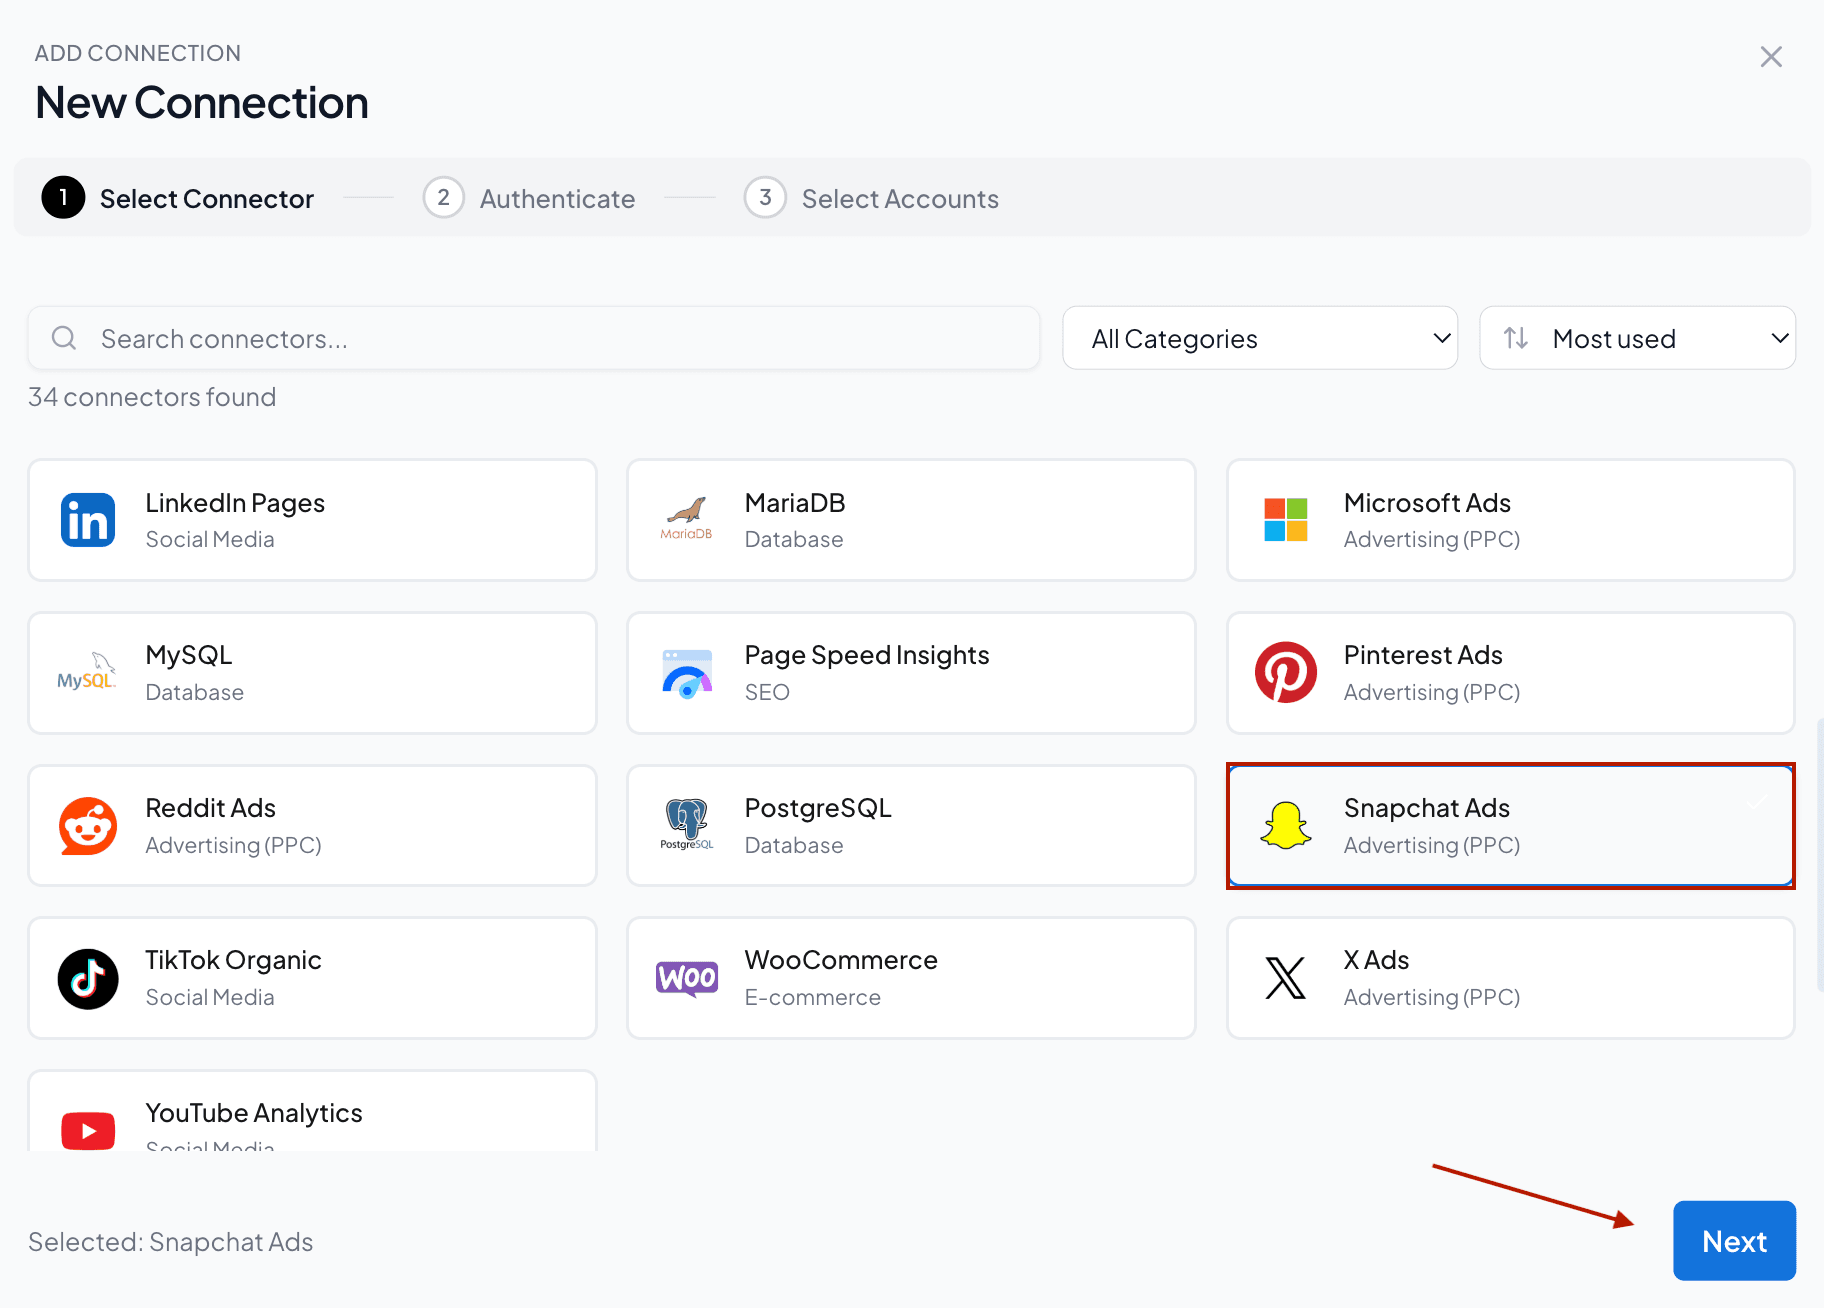The image size is (1824, 1308).
Task: Open the All Categories dropdown
Action: click(x=1260, y=338)
